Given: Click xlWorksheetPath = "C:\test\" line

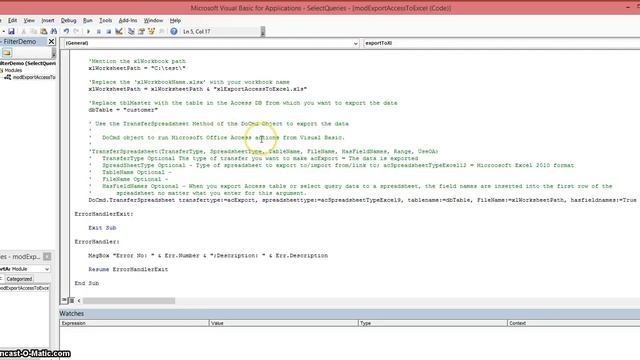Looking at the screenshot, I should [x=137, y=68].
